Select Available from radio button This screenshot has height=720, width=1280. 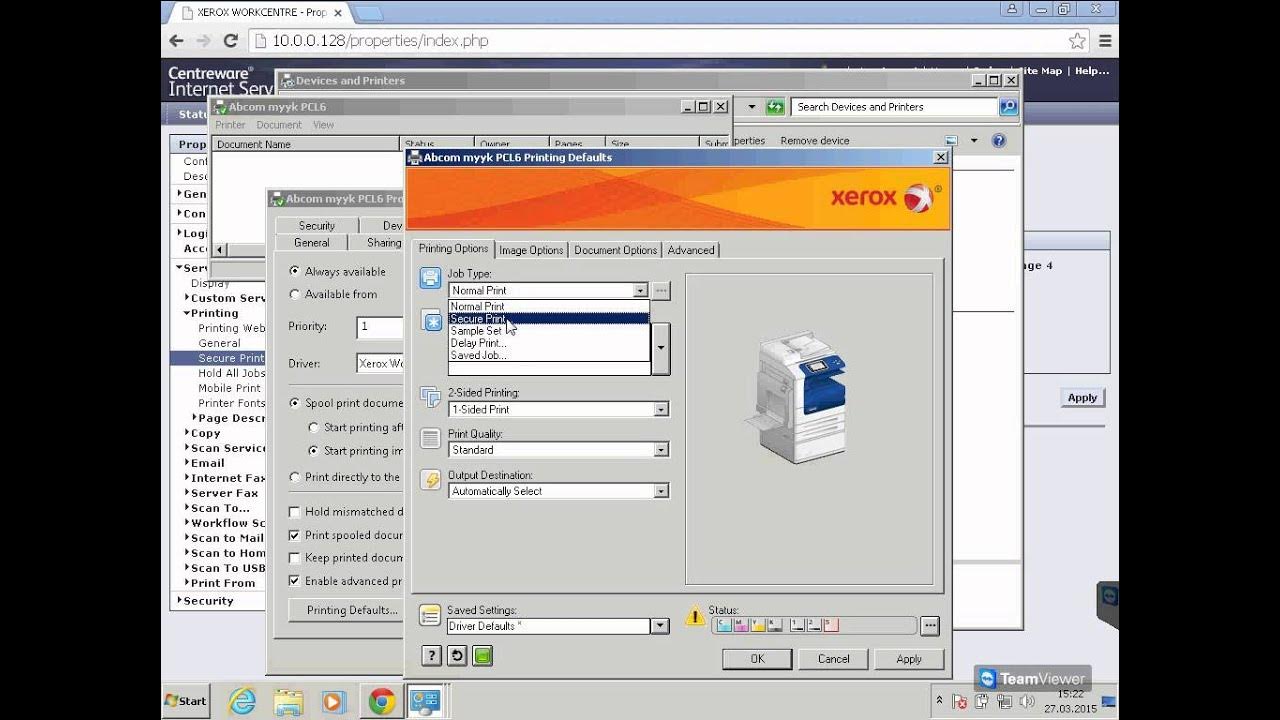click(x=294, y=294)
